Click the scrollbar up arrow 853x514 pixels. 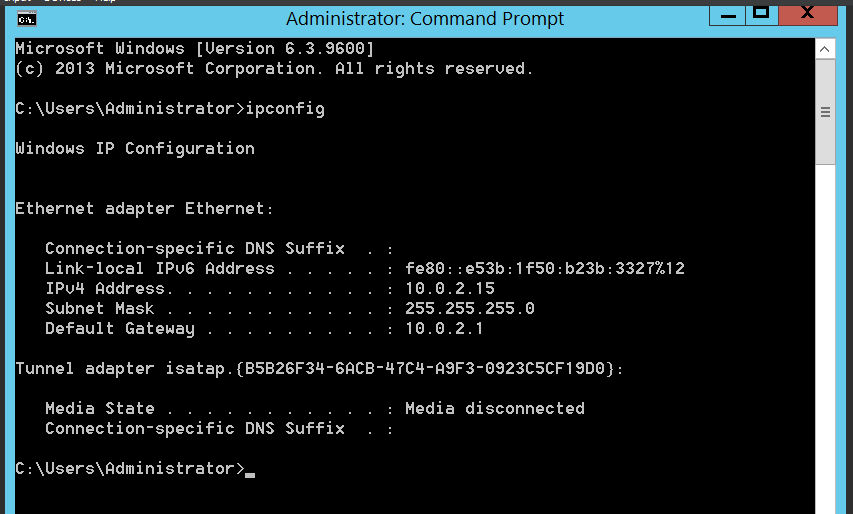[x=825, y=49]
